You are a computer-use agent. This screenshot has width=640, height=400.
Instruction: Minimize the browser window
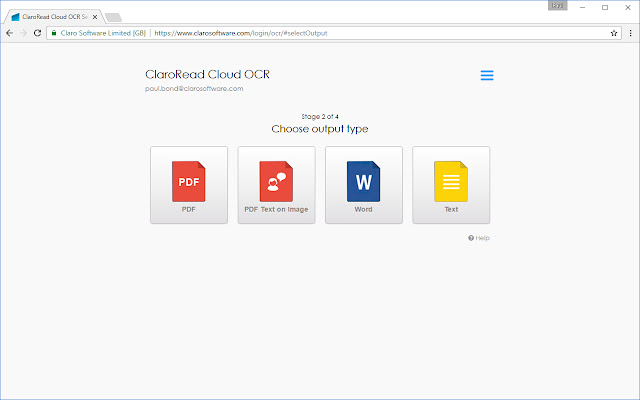click(x=582, y=7)
